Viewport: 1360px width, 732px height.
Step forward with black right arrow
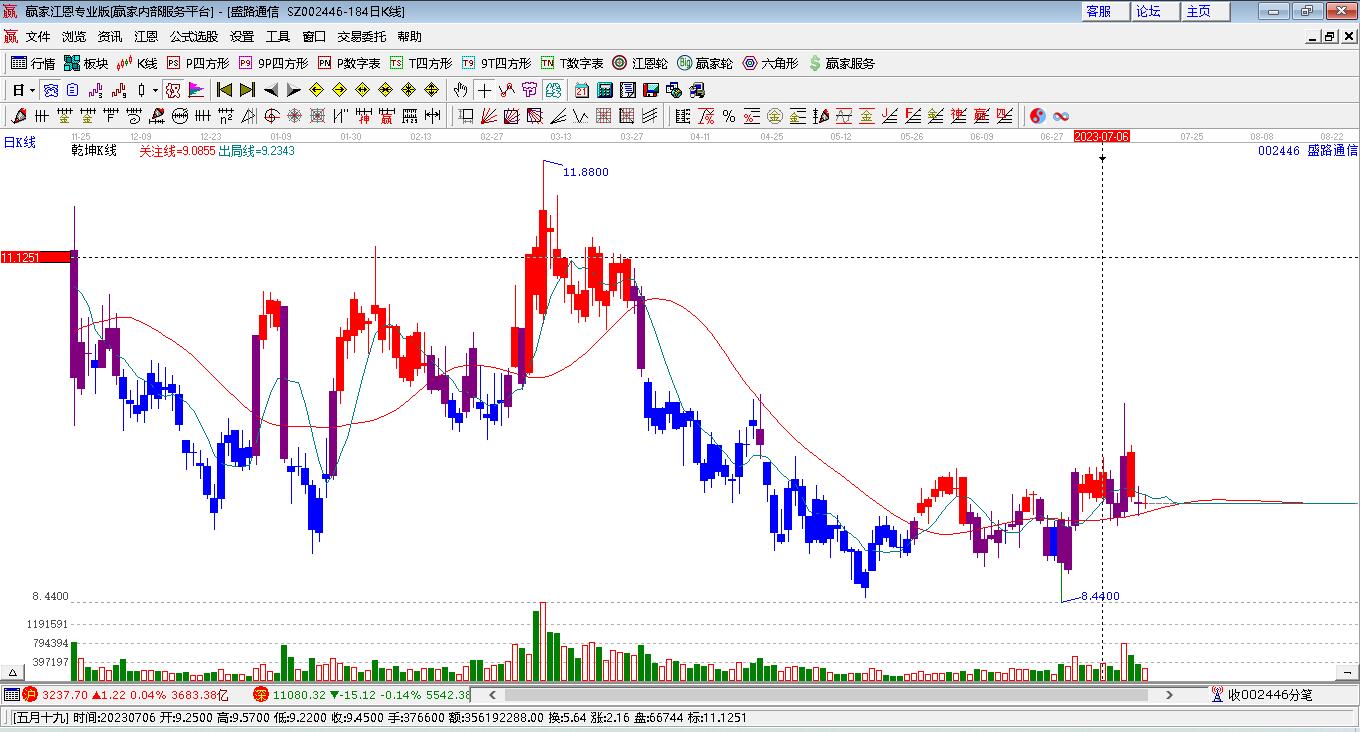click(x=293, y=90)
